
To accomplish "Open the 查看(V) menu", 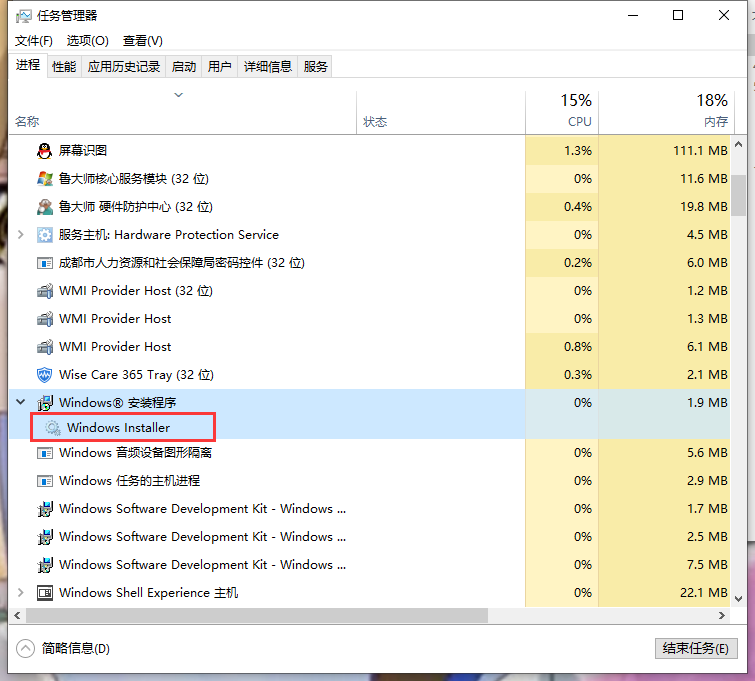I will [143, 41].
